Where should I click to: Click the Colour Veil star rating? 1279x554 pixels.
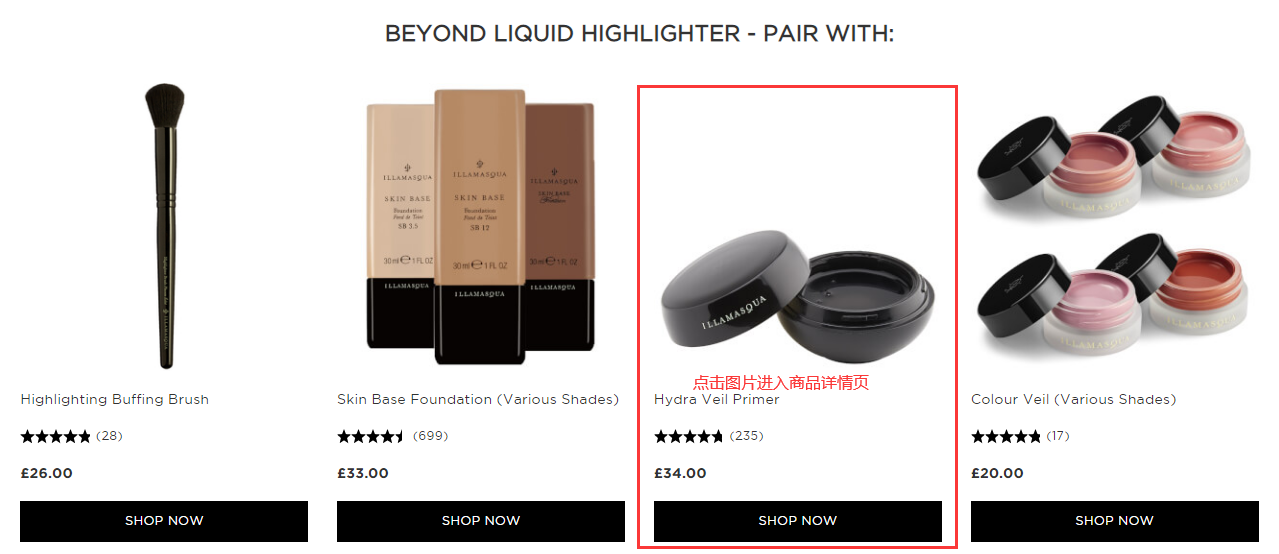tap(1006, 436)
